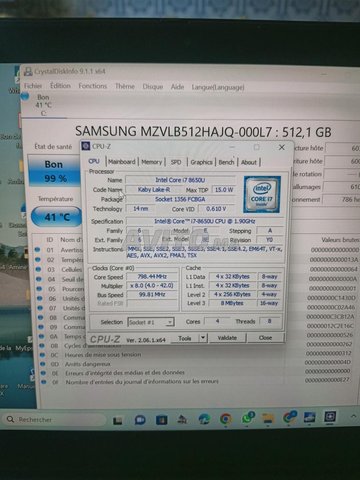Open the Tools dropdown arrow in CPU-Z
This screenshot has width=360, height=480.
click(203, 338)
